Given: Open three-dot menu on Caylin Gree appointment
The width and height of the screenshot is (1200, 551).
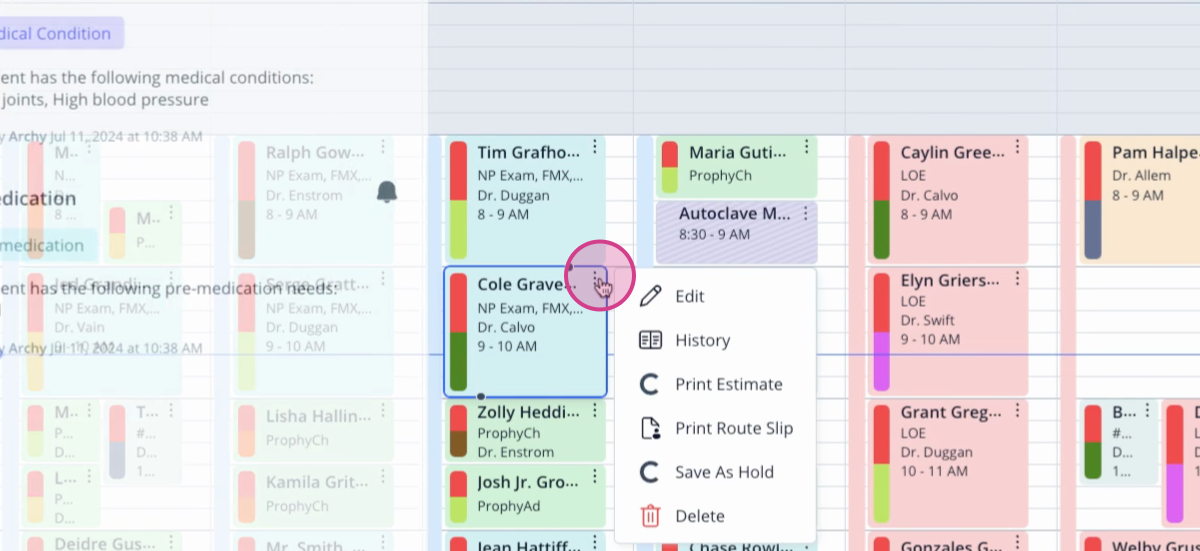Looking at the screenshot, I should tap(1017, 148).
